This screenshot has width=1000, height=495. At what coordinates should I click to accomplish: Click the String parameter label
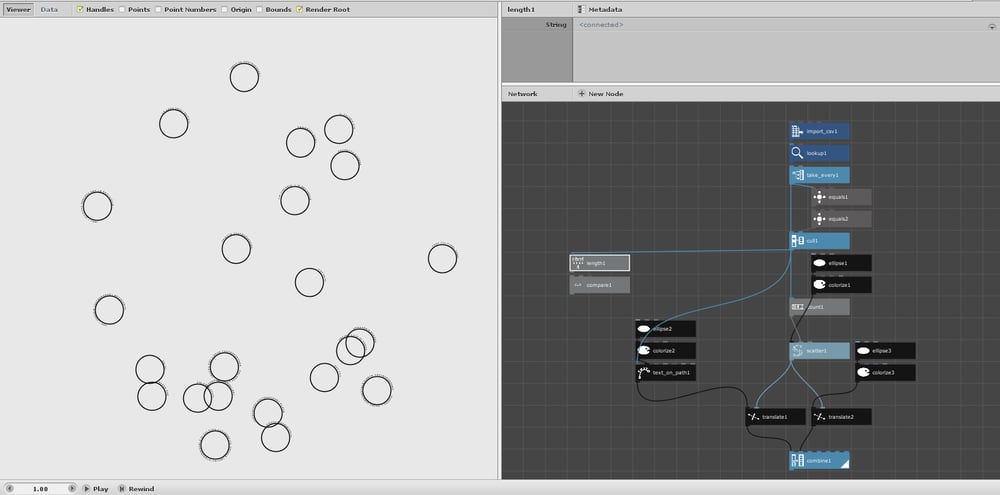click(x=555, y=25)
